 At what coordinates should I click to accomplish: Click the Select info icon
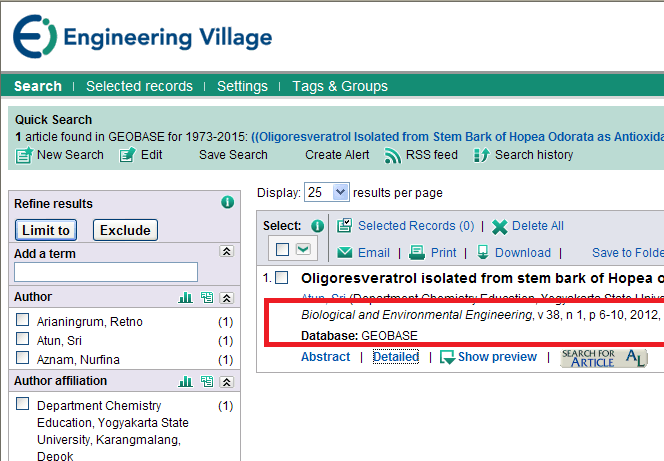tap(317, 226)
